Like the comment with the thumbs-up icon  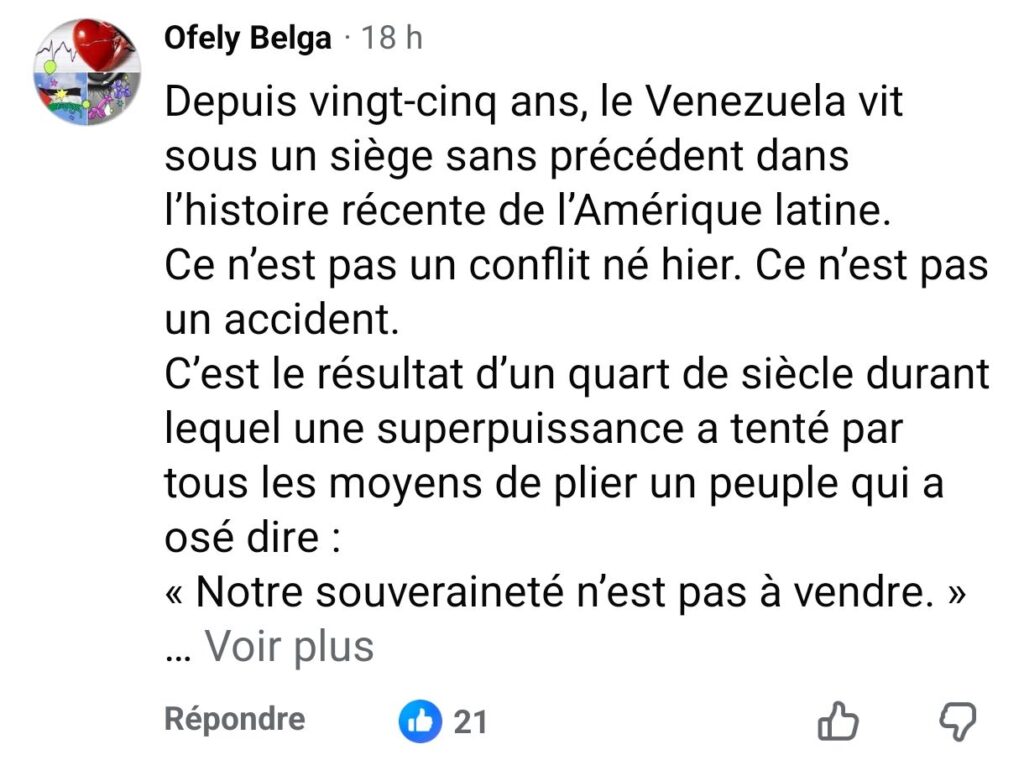click(838, 720)
